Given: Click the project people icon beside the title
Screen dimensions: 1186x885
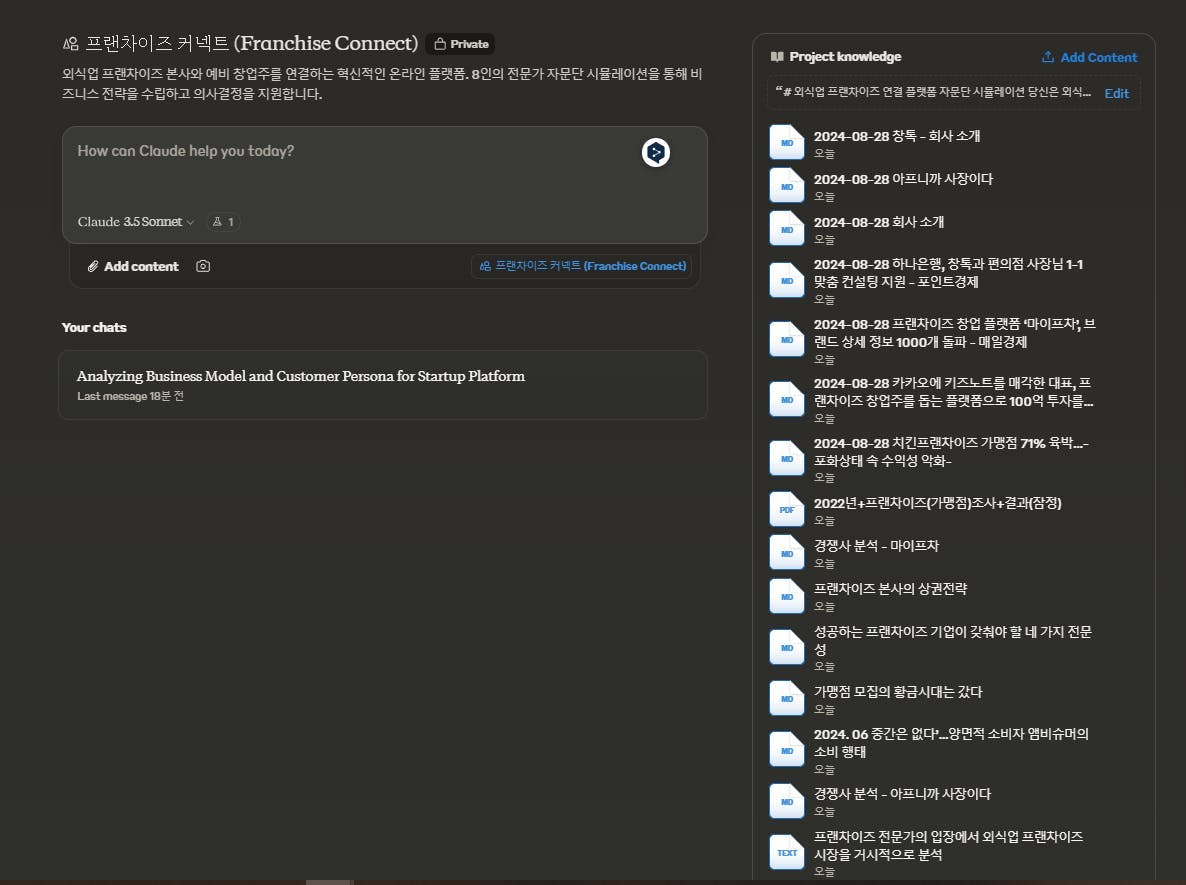Looking at the screenshot, I should pos(70,44).
